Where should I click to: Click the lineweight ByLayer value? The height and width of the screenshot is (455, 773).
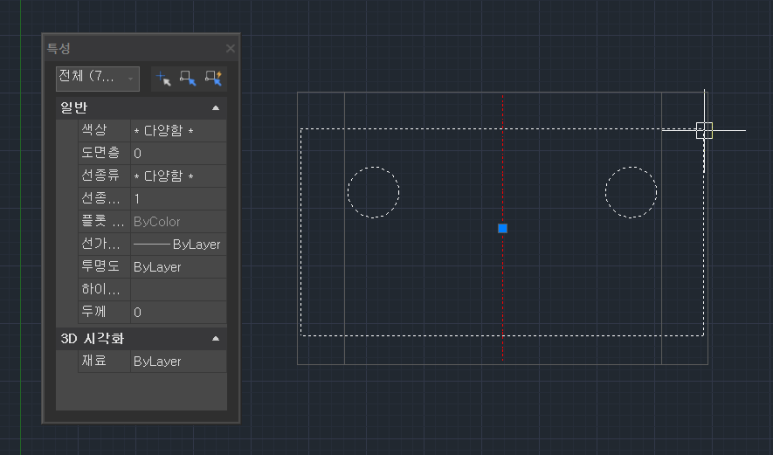[178, 244]
